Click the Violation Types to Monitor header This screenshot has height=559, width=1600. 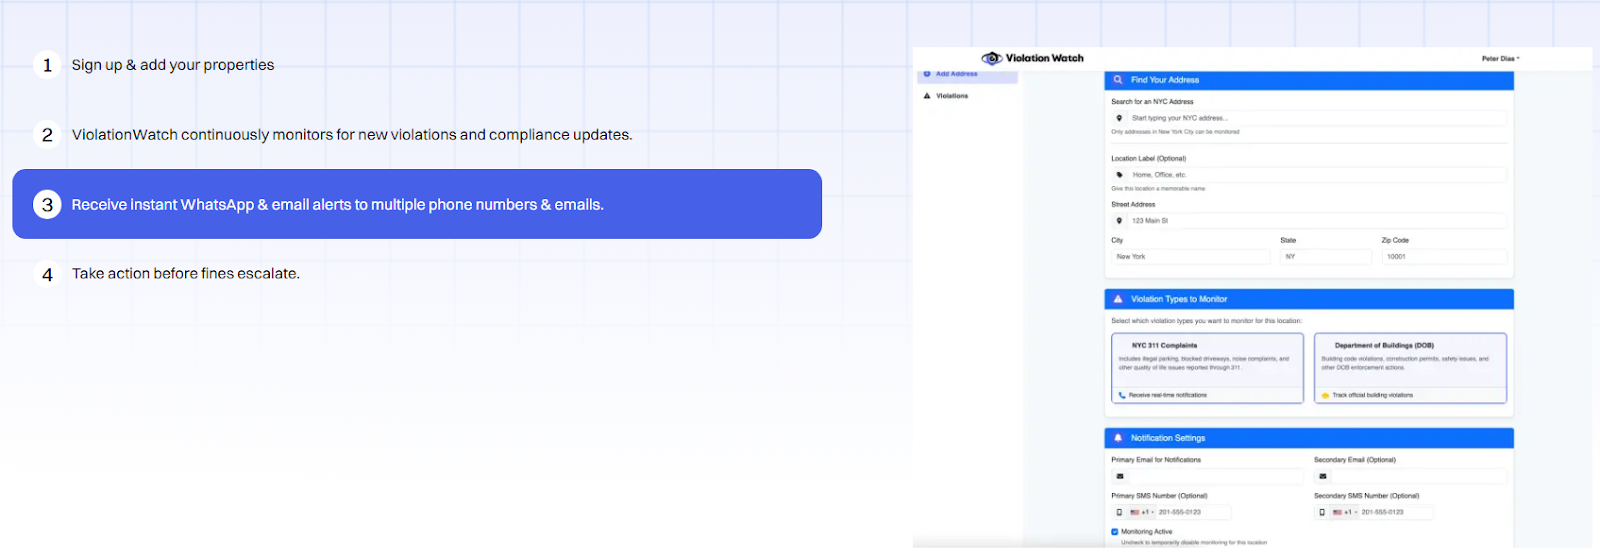click(x=1309, y=299)
